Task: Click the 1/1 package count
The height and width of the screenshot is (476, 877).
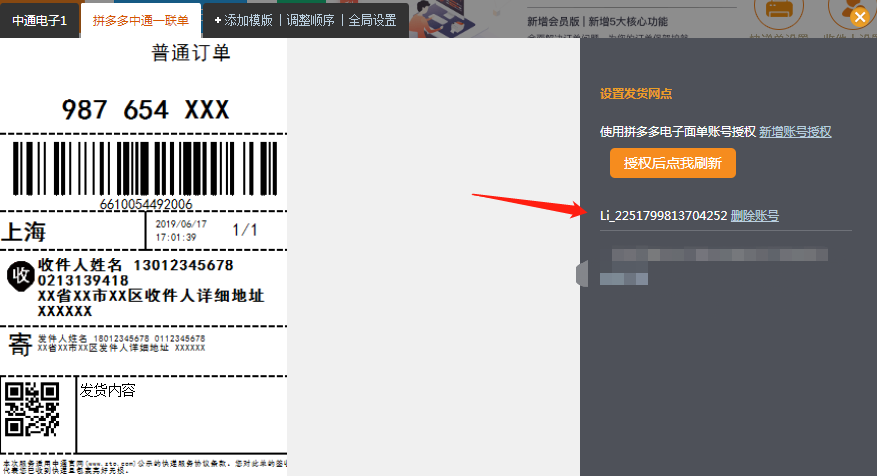Action: (x=245, y=230)
